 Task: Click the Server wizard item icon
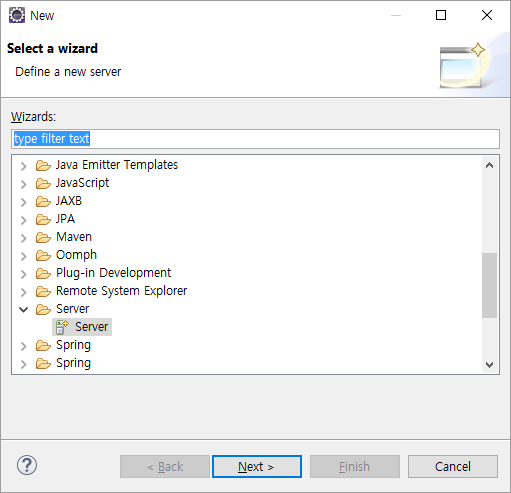tap(62, 327)
